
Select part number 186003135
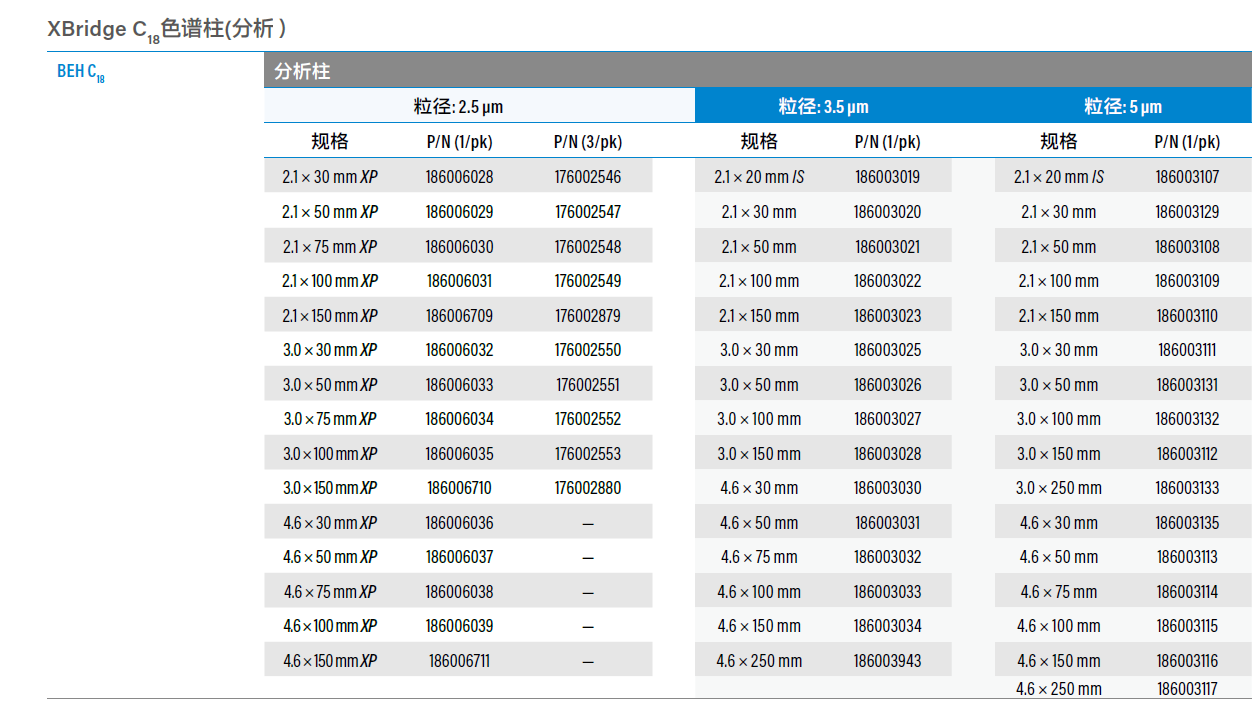tap(1187, 523)
